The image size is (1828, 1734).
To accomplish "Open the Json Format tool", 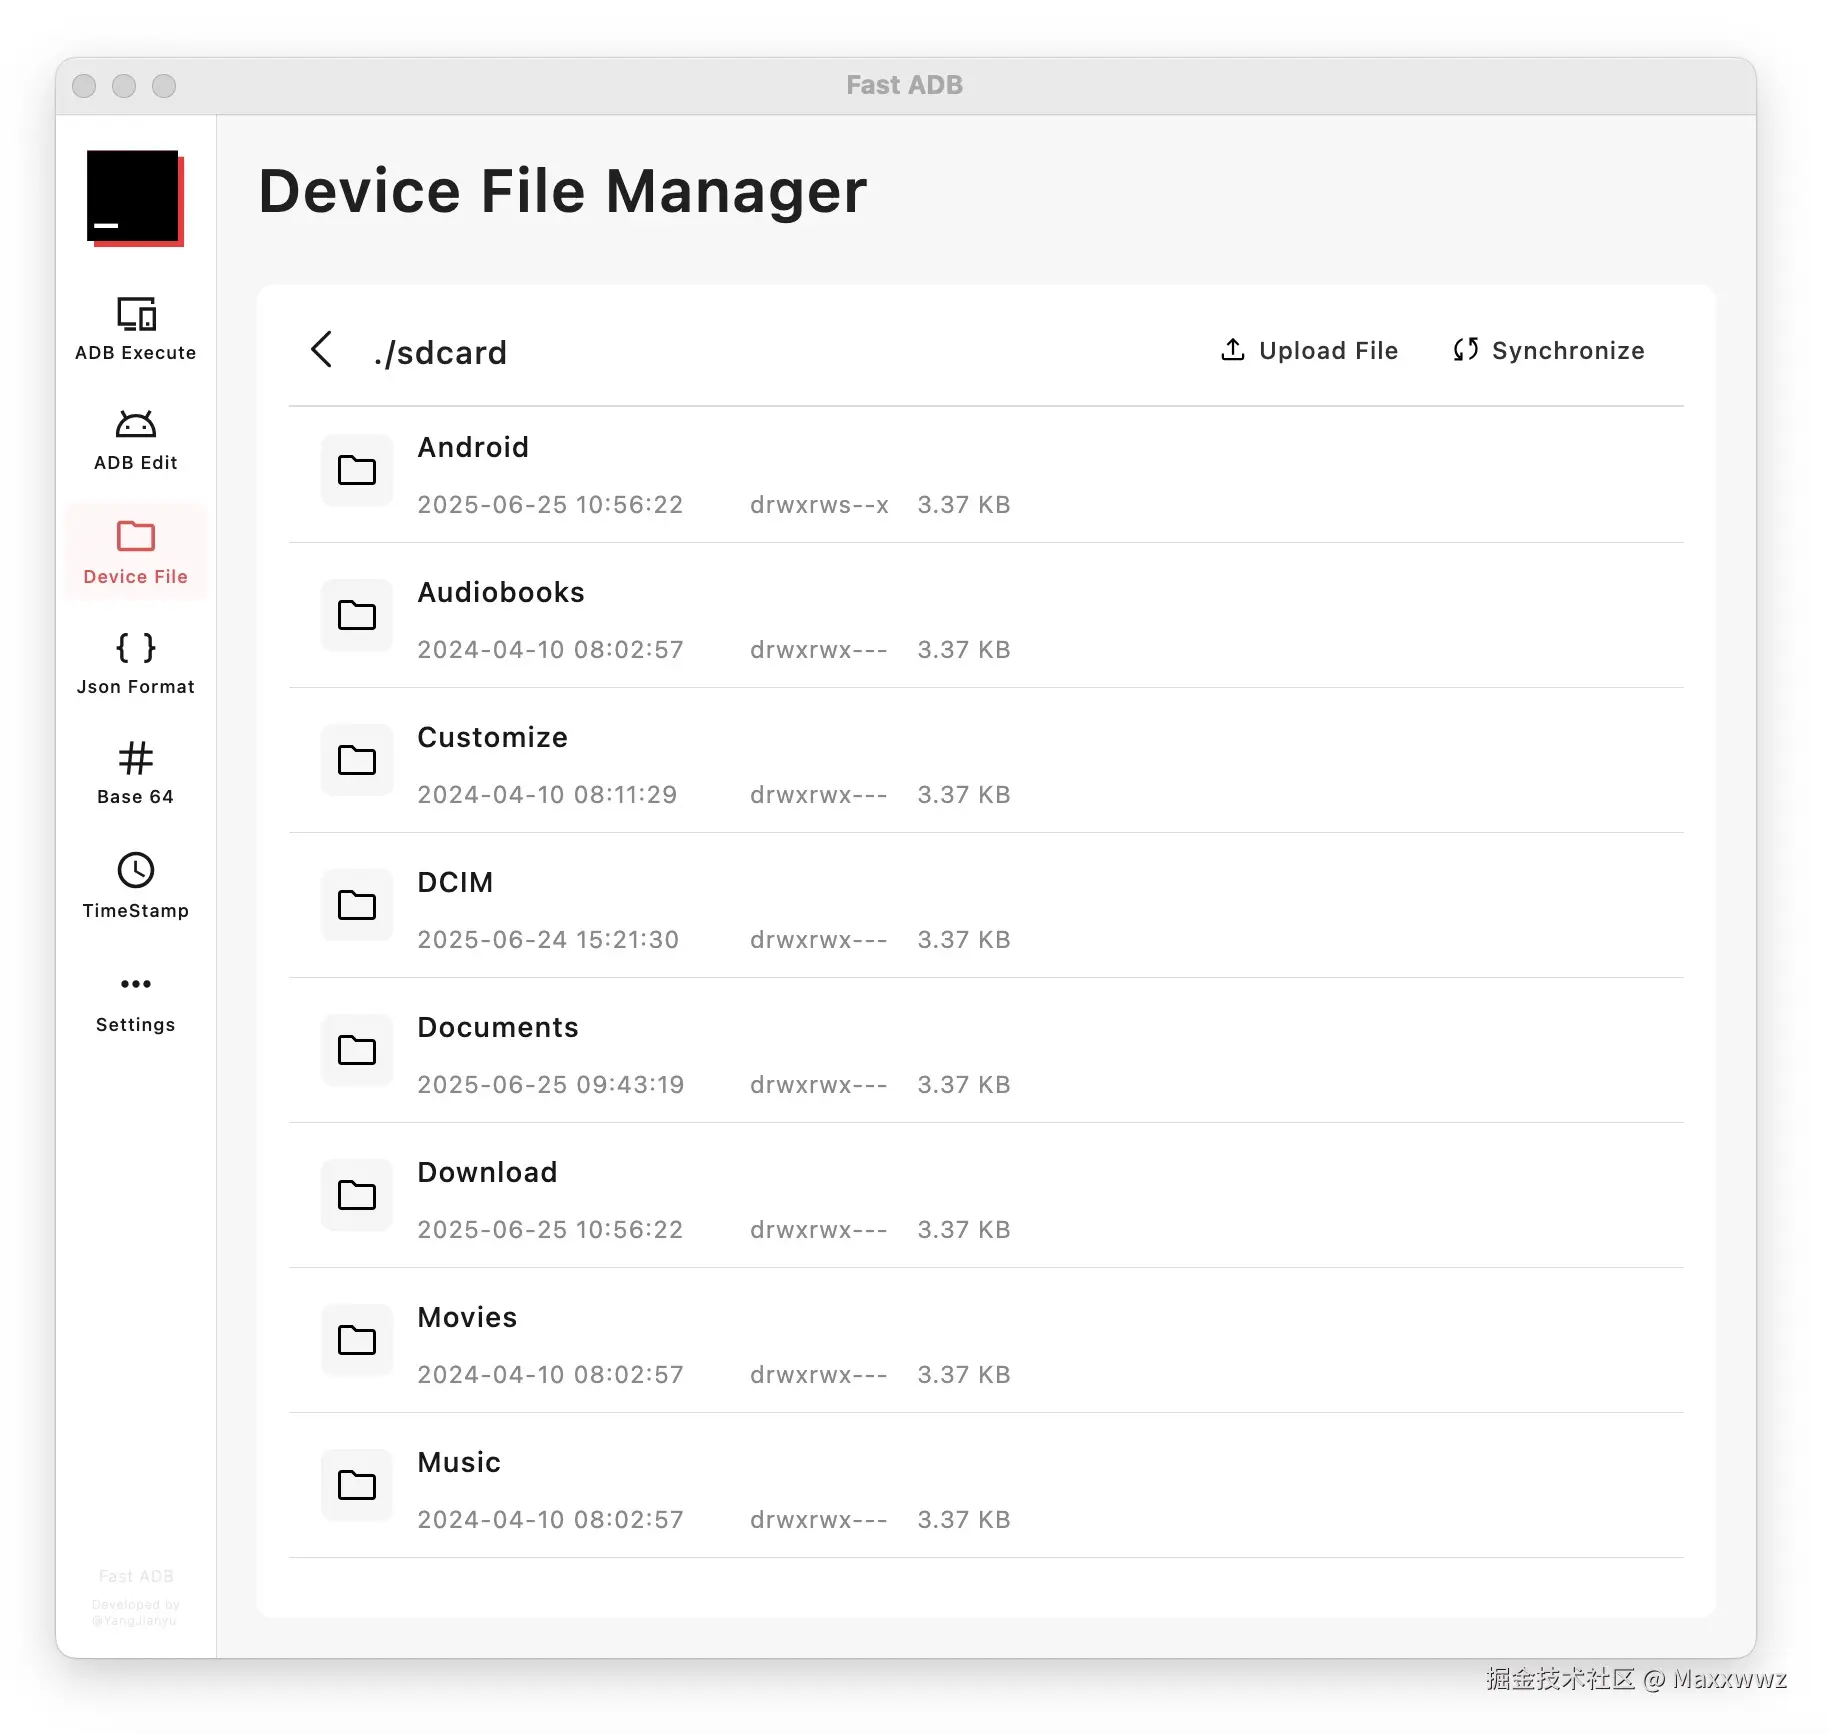I will (135, 663).
